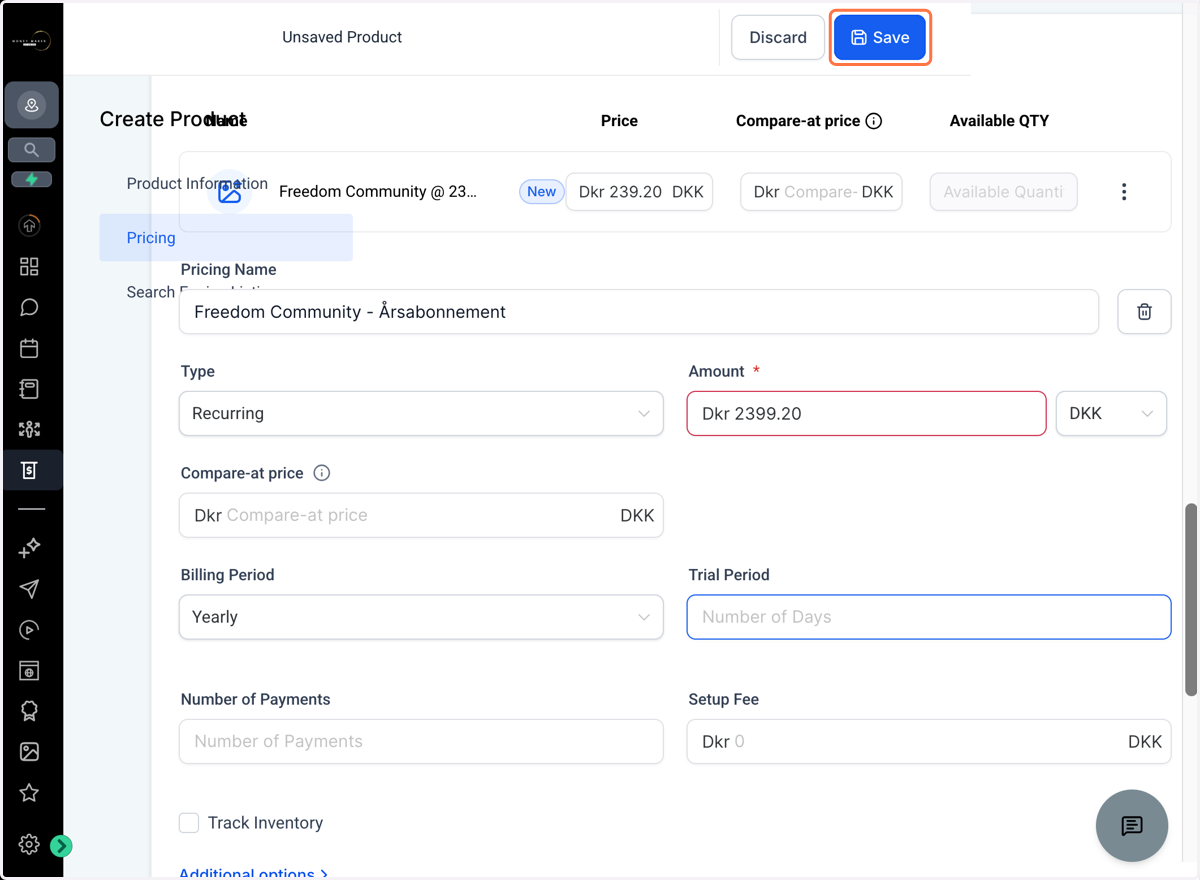Open conversations chat bubble icon
Image resolution: width=1200 pixels, height=880 pixels.
pyautogui.click(x=29, y=307)
